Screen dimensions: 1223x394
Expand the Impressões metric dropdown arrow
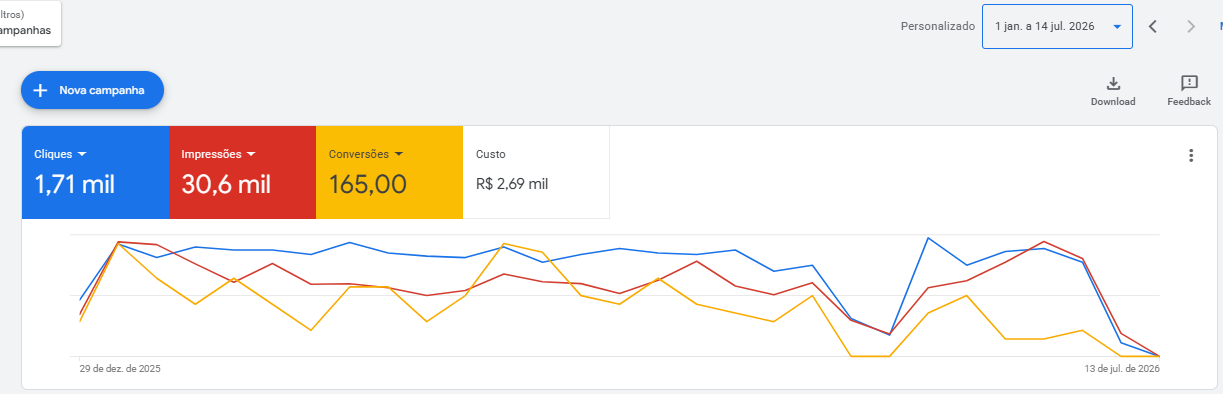(x=251, y=154)
